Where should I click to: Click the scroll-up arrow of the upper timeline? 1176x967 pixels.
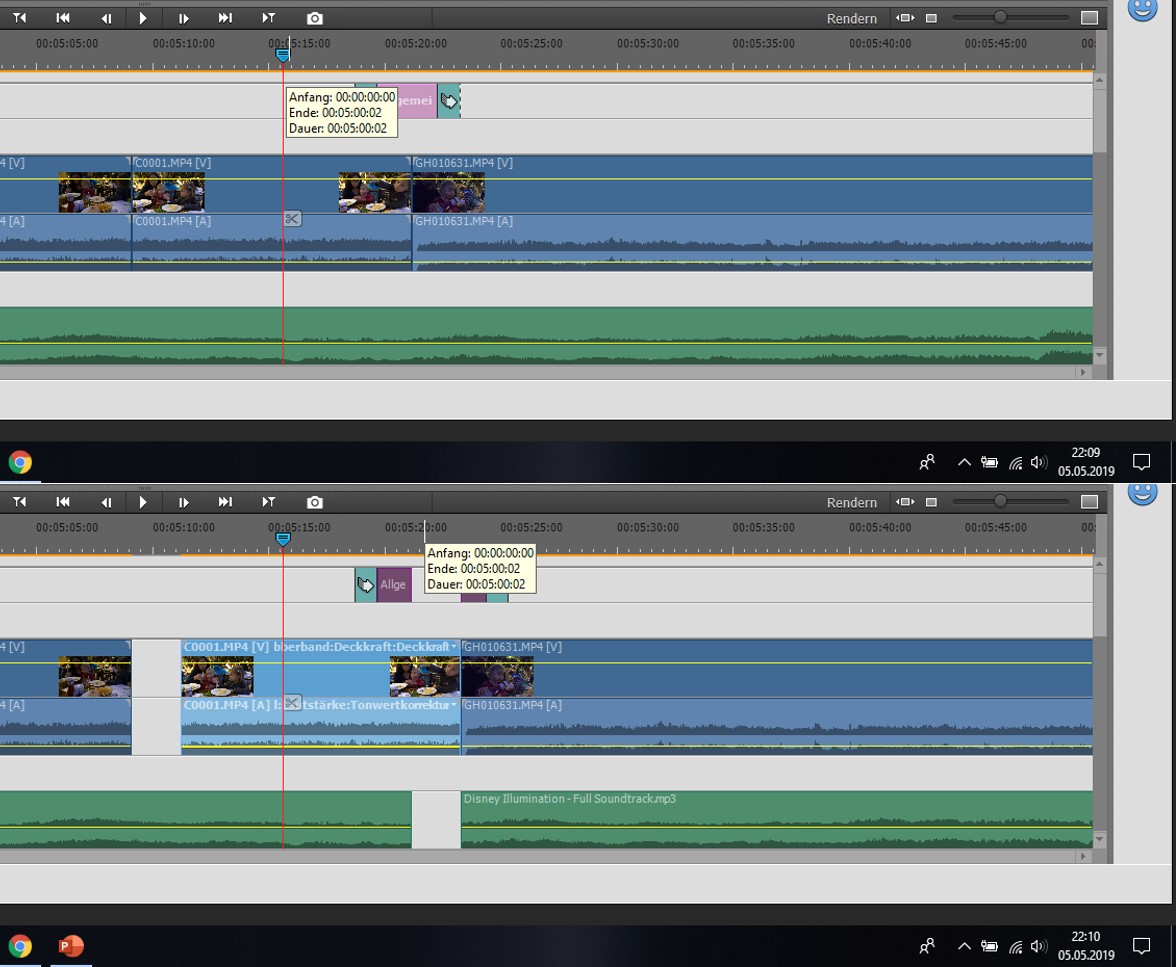pos(1100,79)
